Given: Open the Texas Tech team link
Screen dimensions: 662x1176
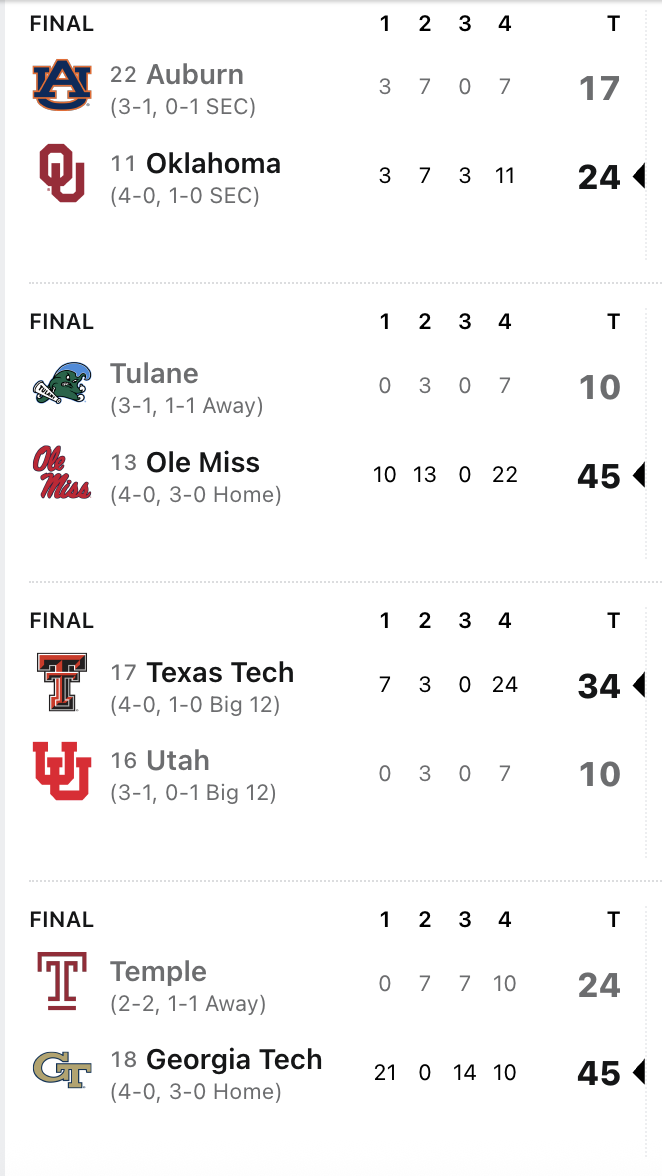Looking at the screenshot, I should (x=220, y=672).
